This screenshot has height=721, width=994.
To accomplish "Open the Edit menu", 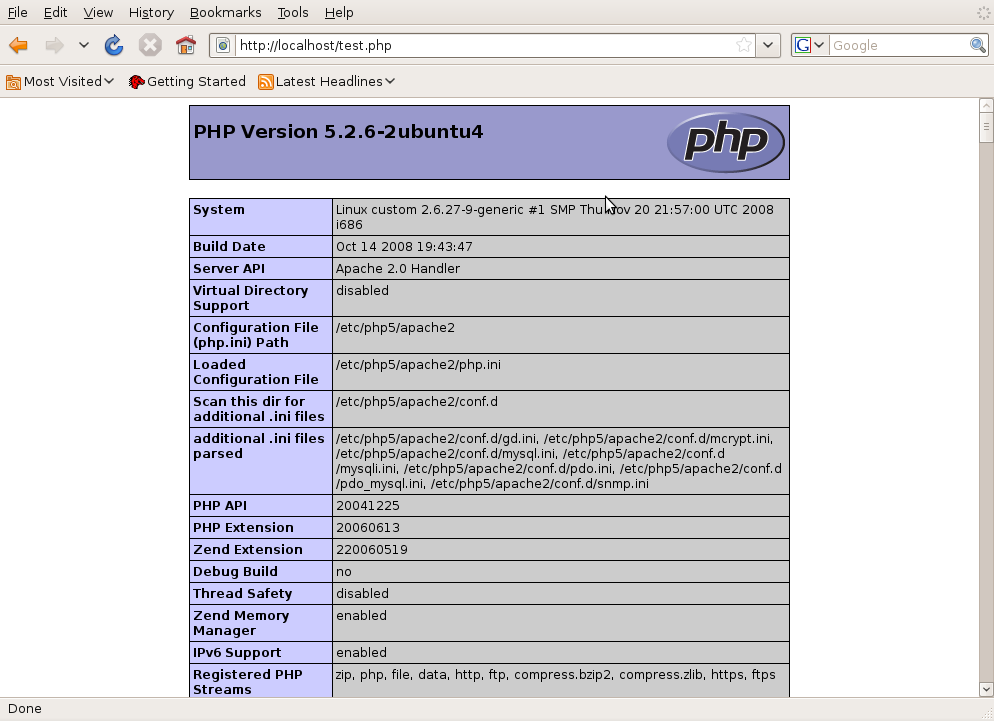I will coord(55,13).
